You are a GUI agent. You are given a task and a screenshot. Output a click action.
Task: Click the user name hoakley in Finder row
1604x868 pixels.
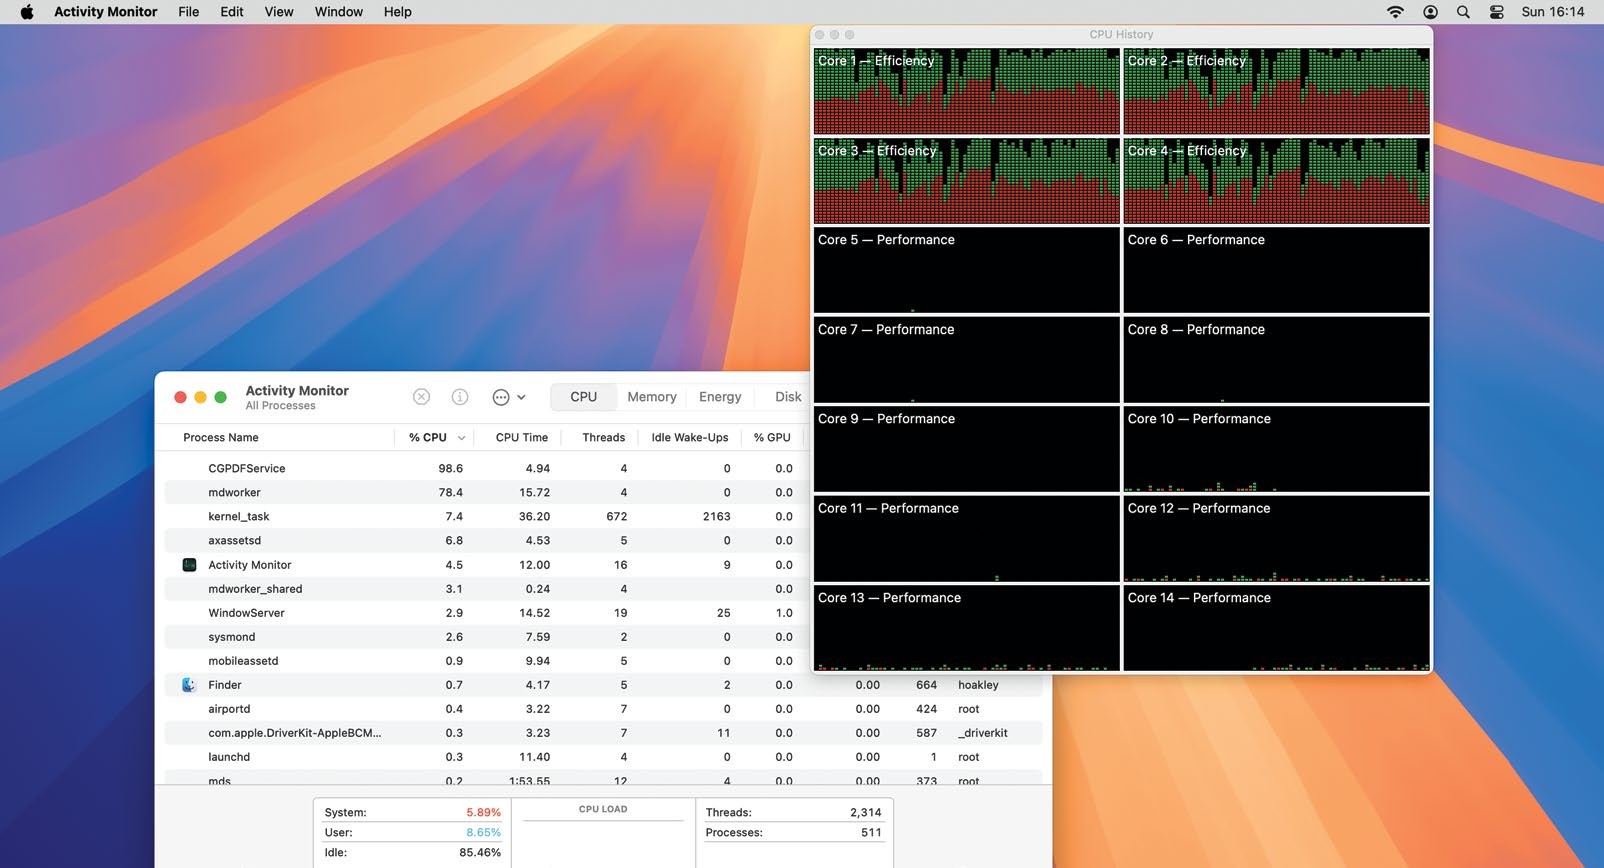978,685
